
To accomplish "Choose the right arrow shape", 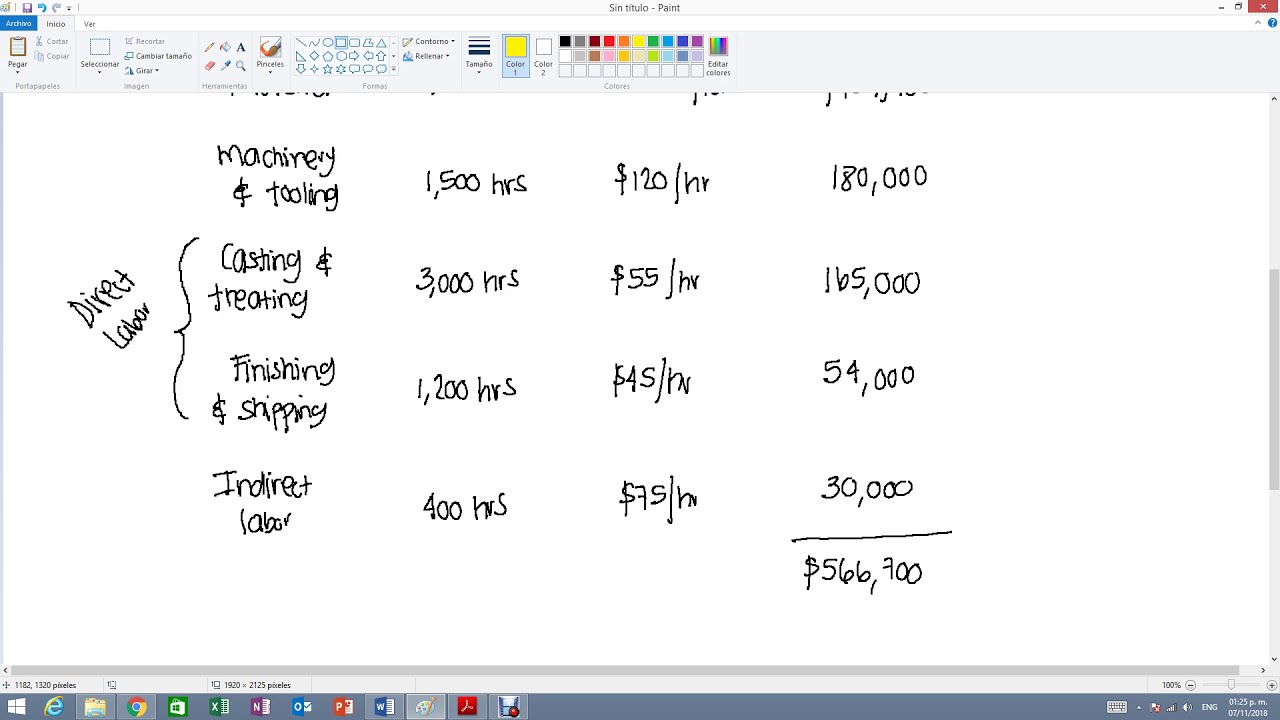I will click(354, 56).
